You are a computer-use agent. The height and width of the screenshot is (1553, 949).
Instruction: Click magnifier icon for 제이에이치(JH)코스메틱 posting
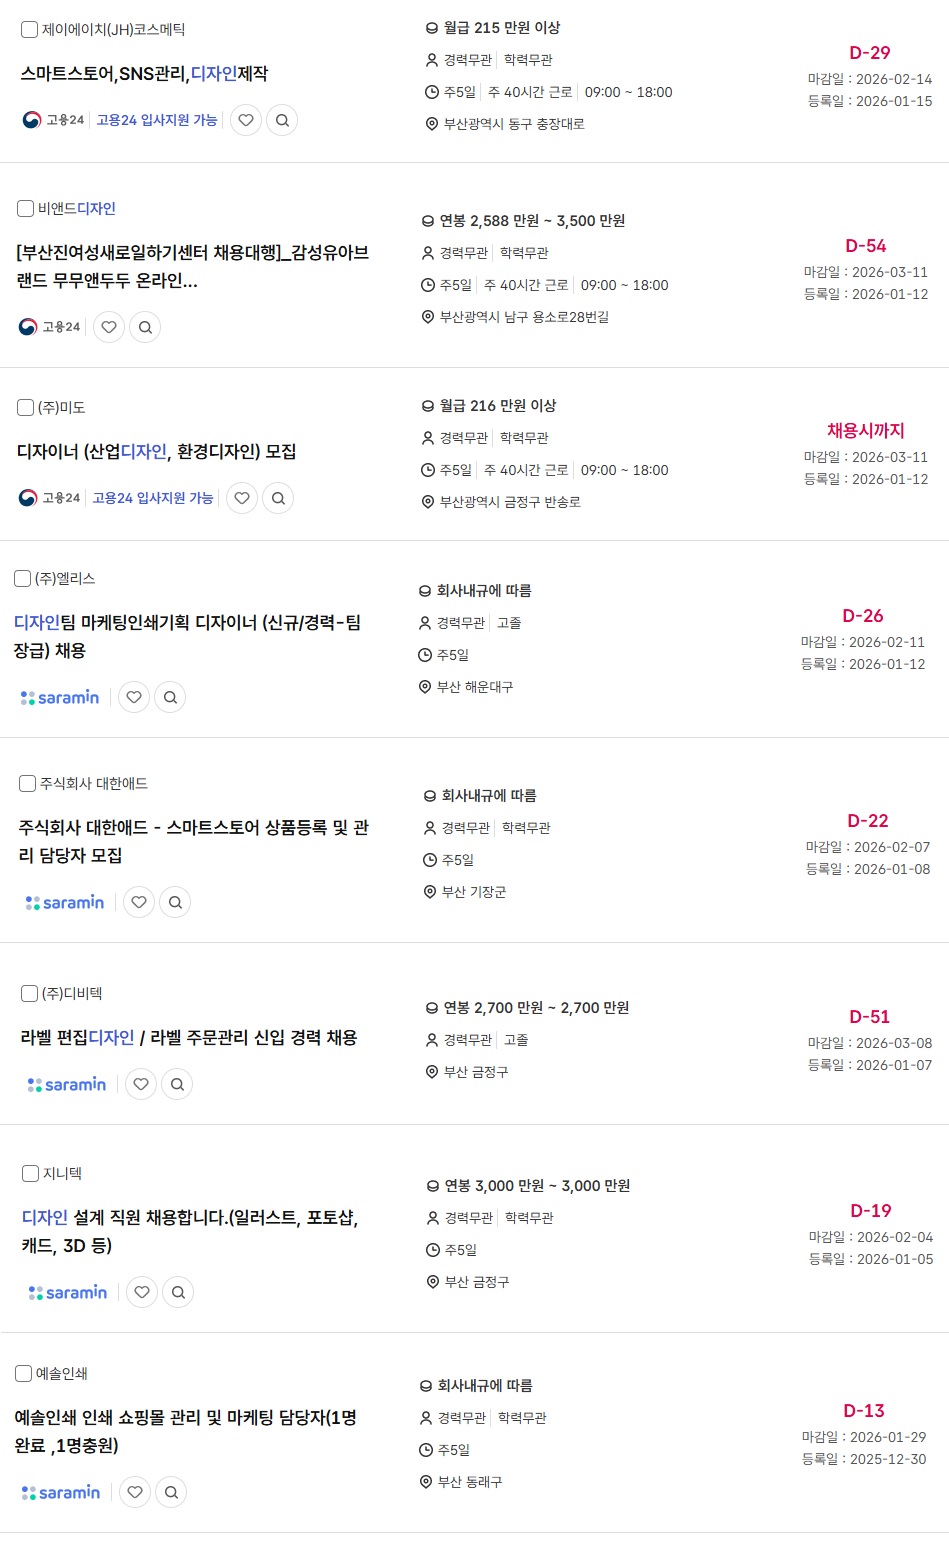click(x=282, y=120)
